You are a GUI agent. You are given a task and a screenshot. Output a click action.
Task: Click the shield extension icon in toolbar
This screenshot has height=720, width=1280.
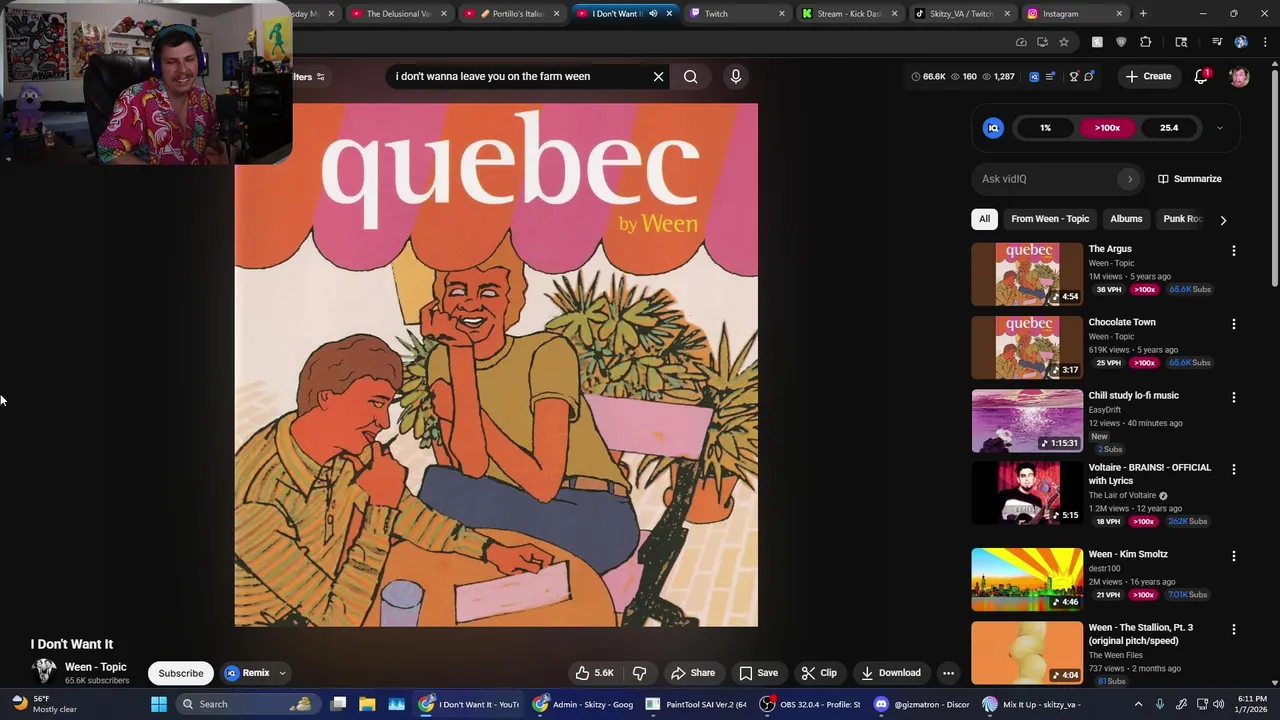point(1121,42)
